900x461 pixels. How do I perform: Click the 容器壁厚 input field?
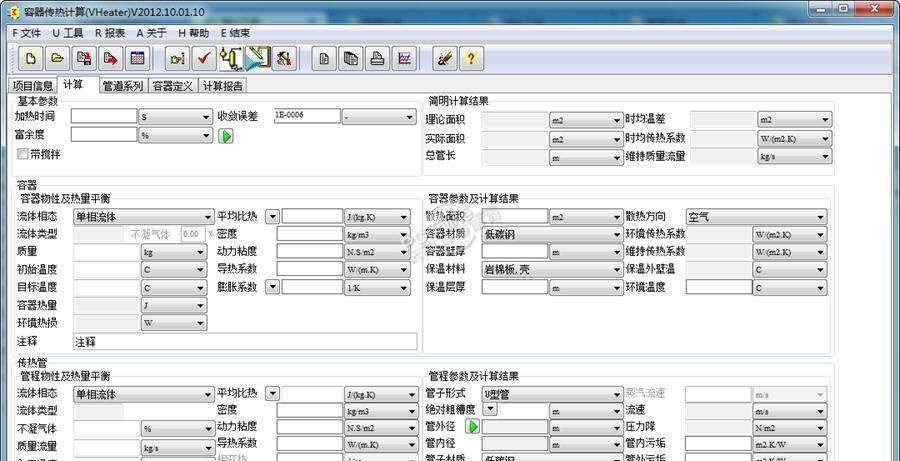pyautogui.click(x=515, y=251)
